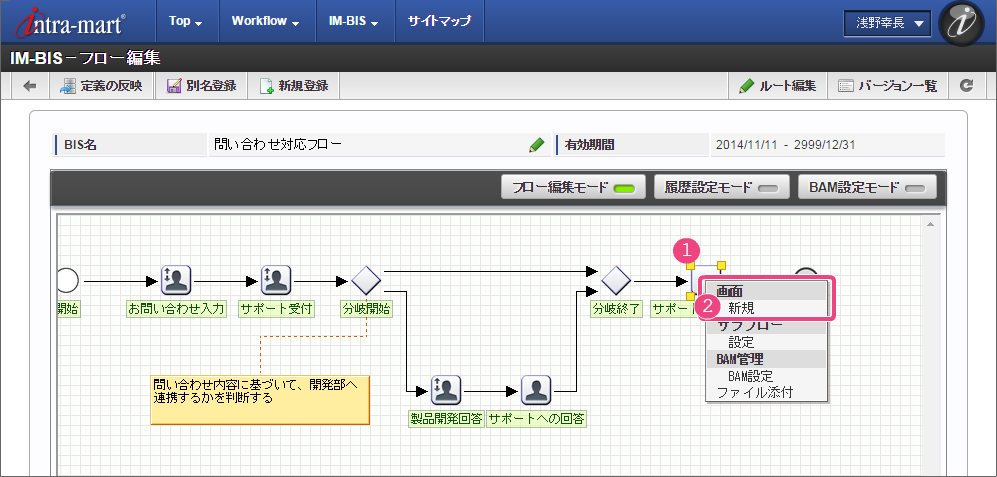Click the サポート受付 label
This screenshot has width=997, height=477.
276,310
